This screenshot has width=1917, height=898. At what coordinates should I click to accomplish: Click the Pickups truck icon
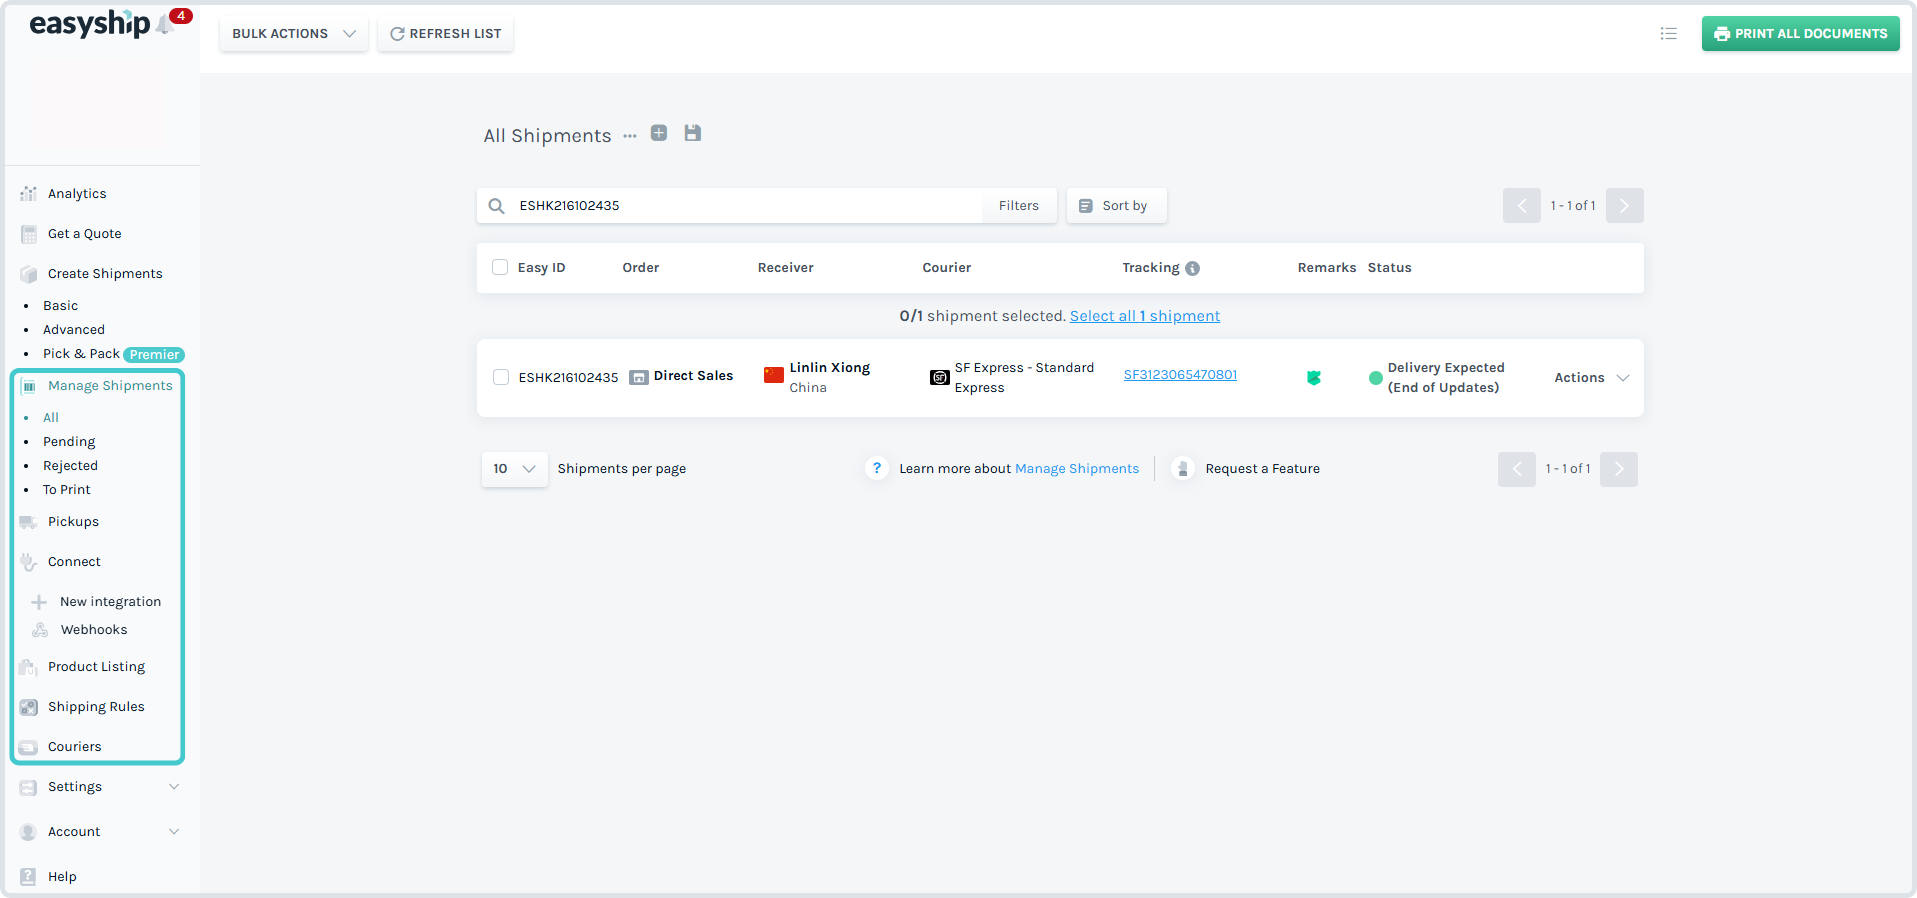(x=29, y=522)
